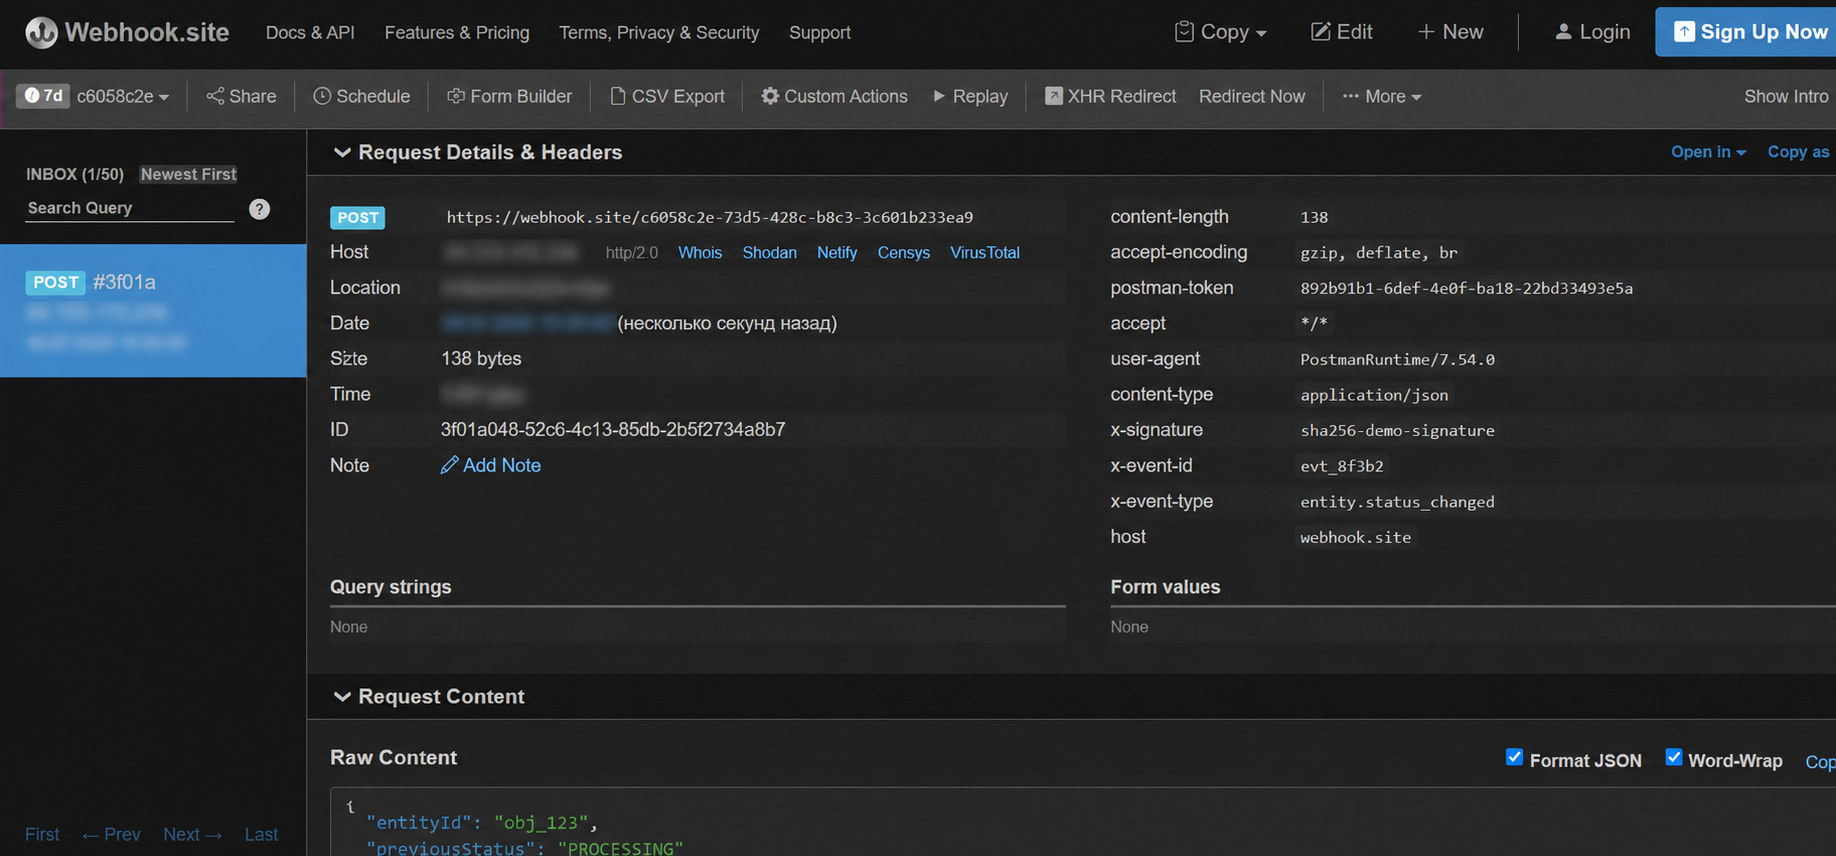The image size is (1836, 856).
Task: Click Show Intro
Action: (1786, 97)
